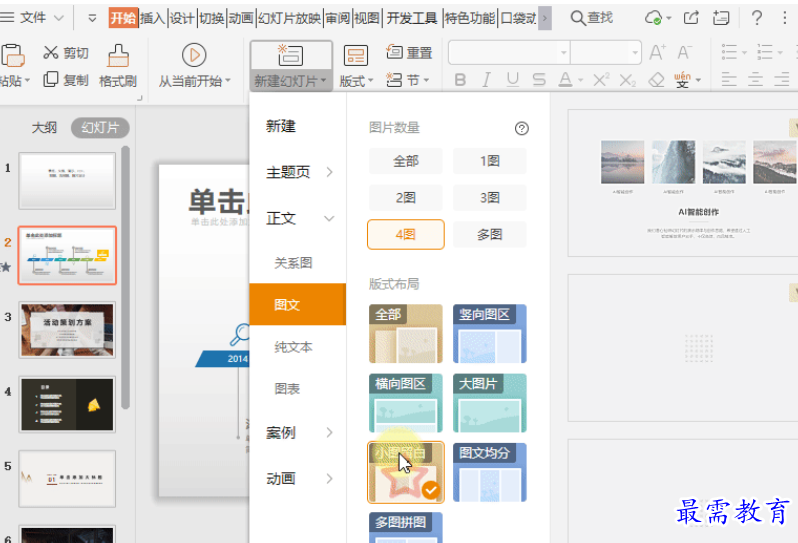Select 图表 in the category list
The height and width of the screenshot is (543, 798).
(287, 389)
